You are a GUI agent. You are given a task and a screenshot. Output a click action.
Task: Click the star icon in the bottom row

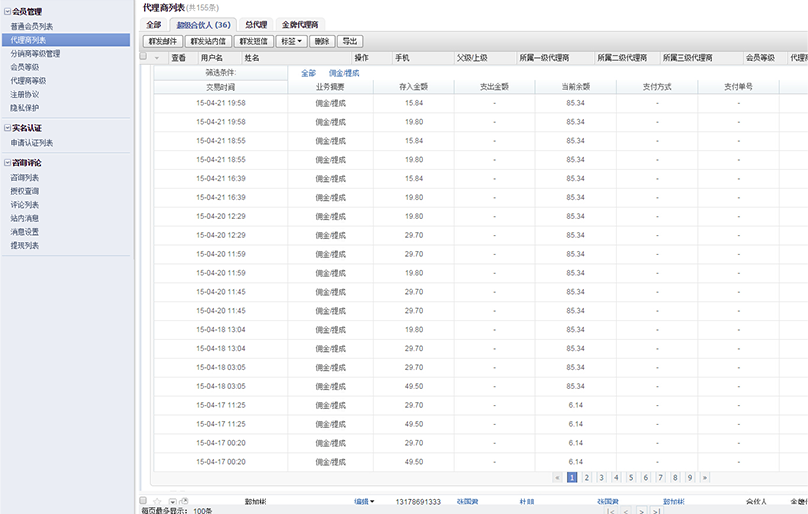tap(157, 501)
